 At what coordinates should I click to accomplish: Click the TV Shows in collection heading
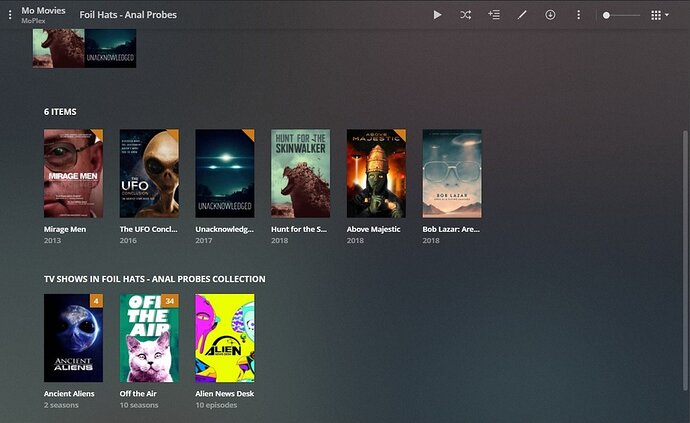(x=154, y=279)
